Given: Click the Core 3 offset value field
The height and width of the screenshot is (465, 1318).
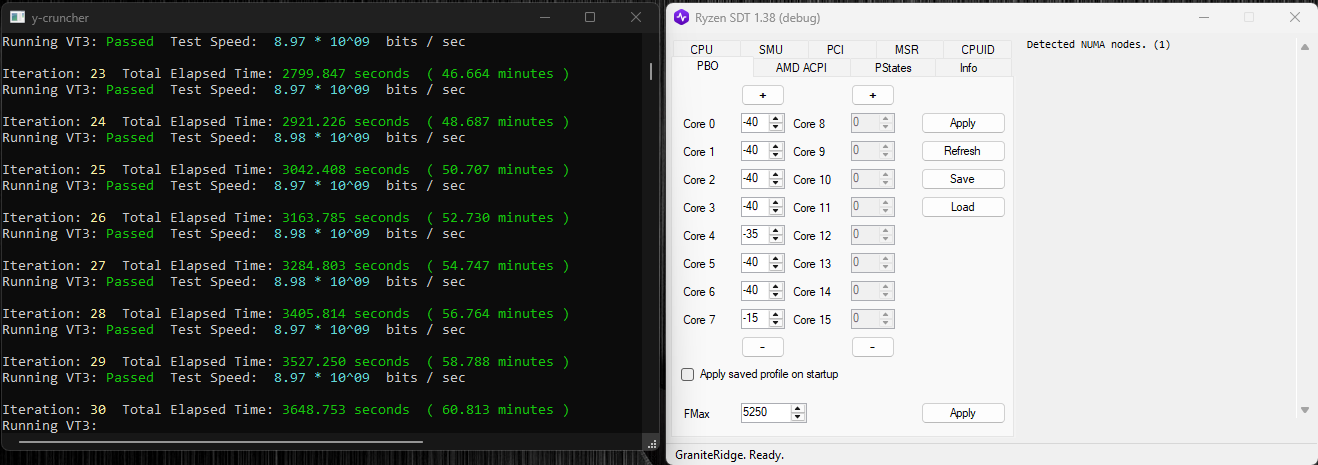Looking at the screenshot, I should tap(755, 207).
